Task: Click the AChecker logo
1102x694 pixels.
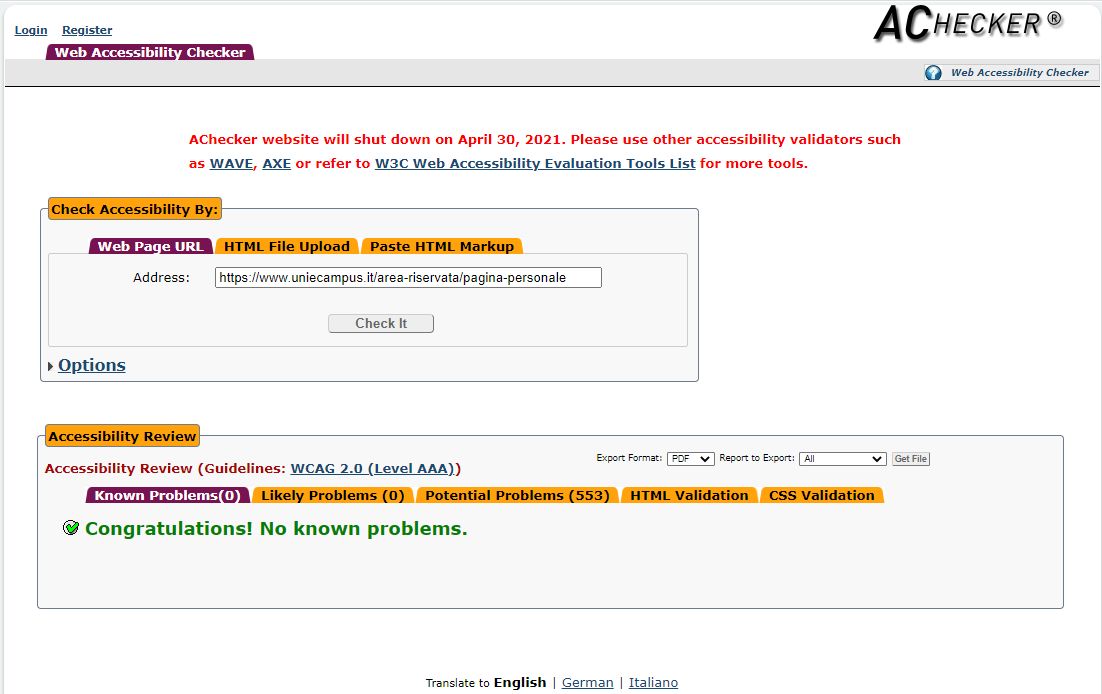Action: [967, 24]
